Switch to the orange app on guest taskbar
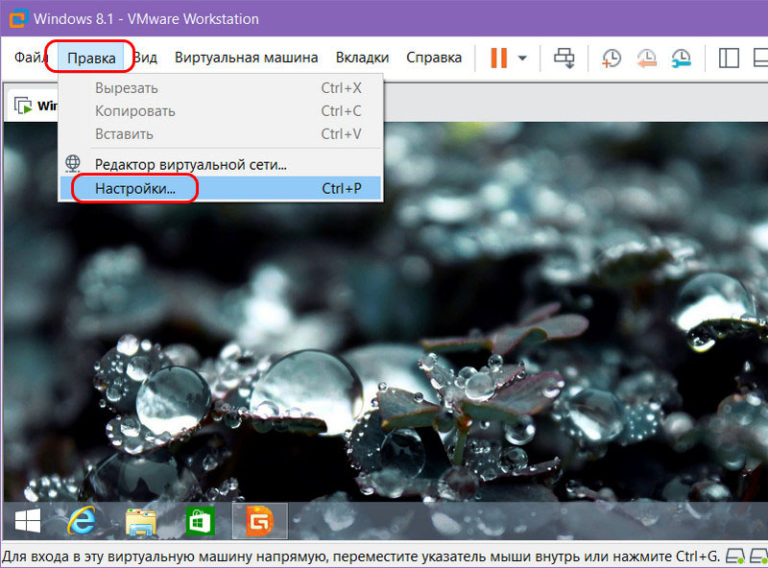 click(x=259, y=521)
